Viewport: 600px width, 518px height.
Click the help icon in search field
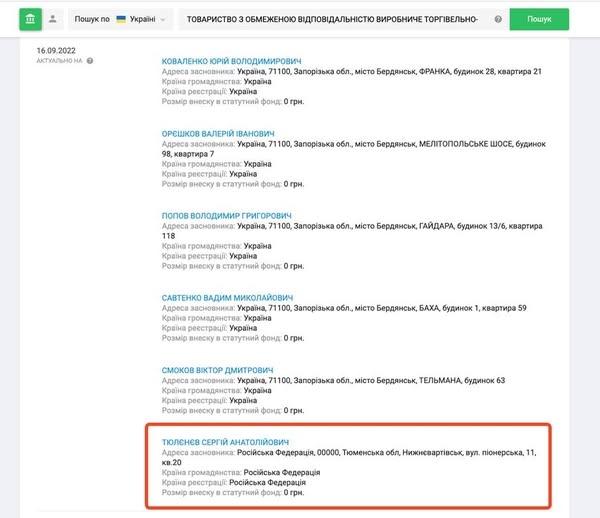497,19
